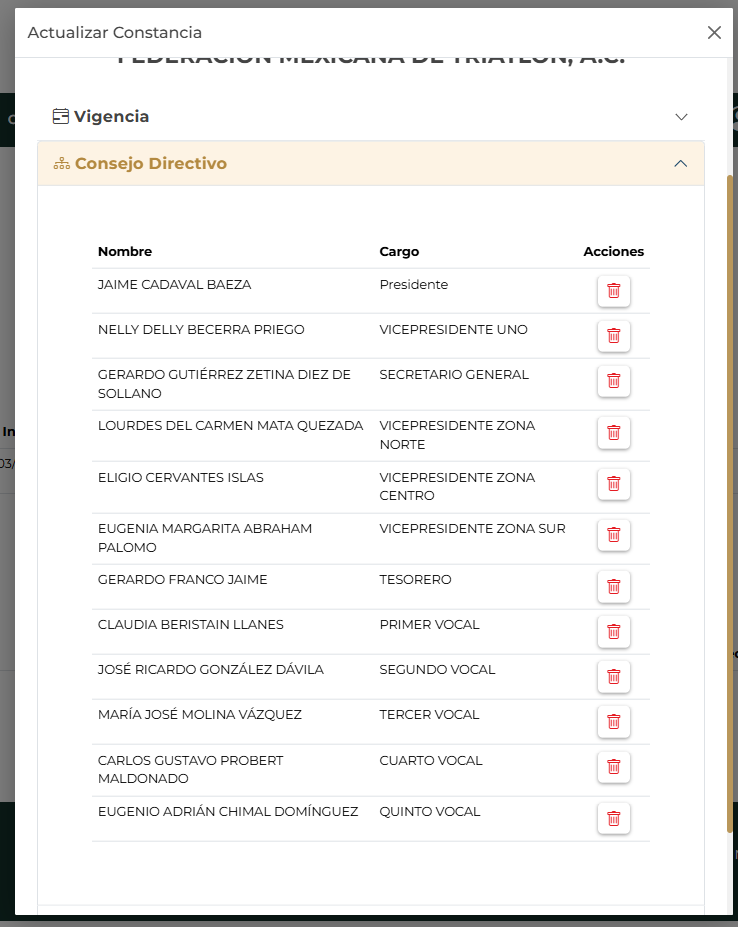Screen dimensions: 738x927
Task: Click the name GERARDO FRANCO JAIME
Action: (183, 579)
